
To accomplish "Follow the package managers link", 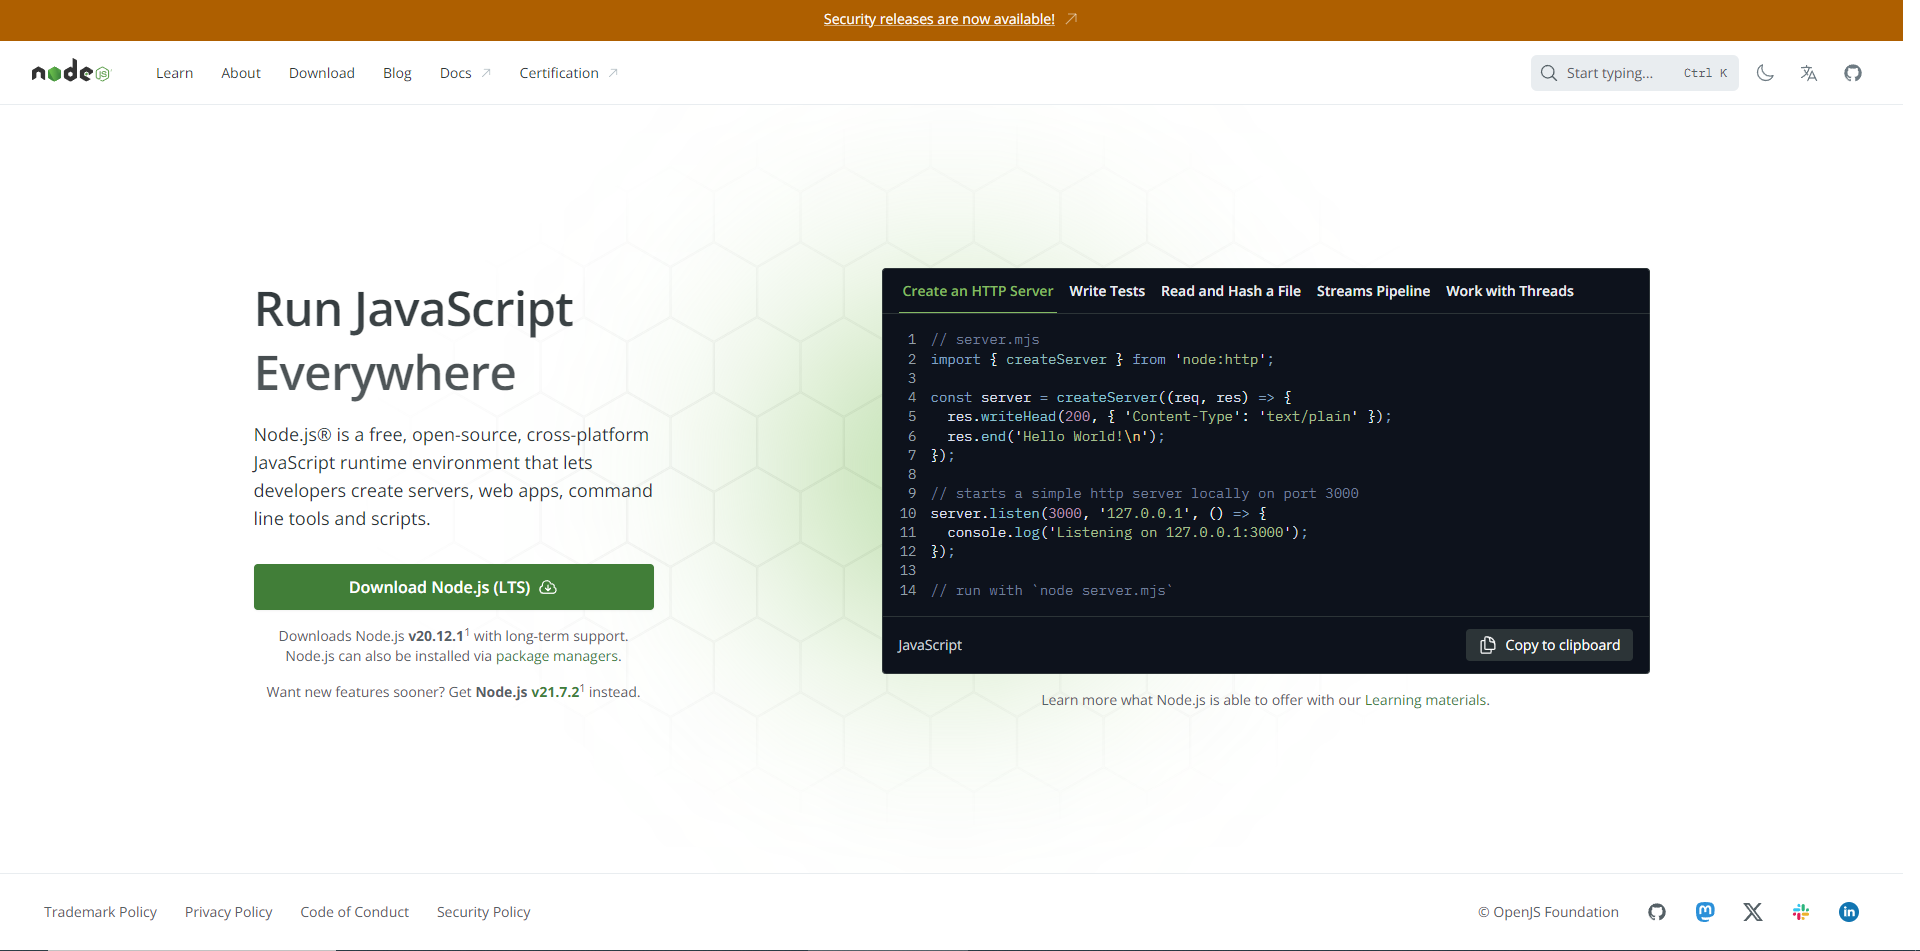I will point(557,656).
